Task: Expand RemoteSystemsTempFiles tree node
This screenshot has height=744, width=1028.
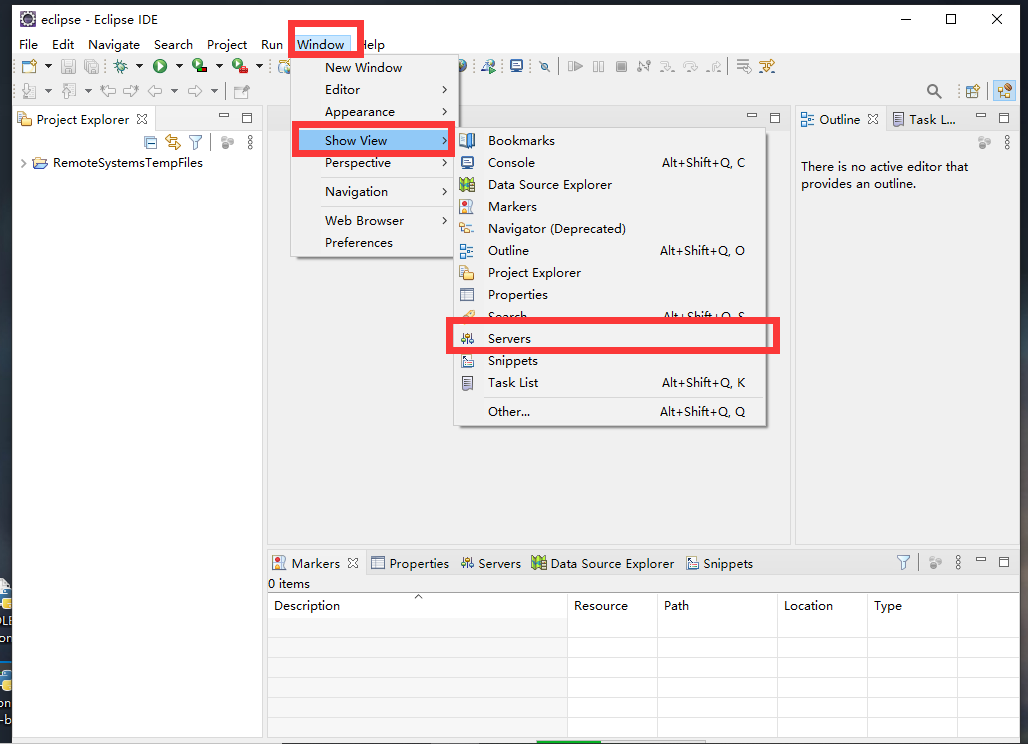Action: (23, 163)
